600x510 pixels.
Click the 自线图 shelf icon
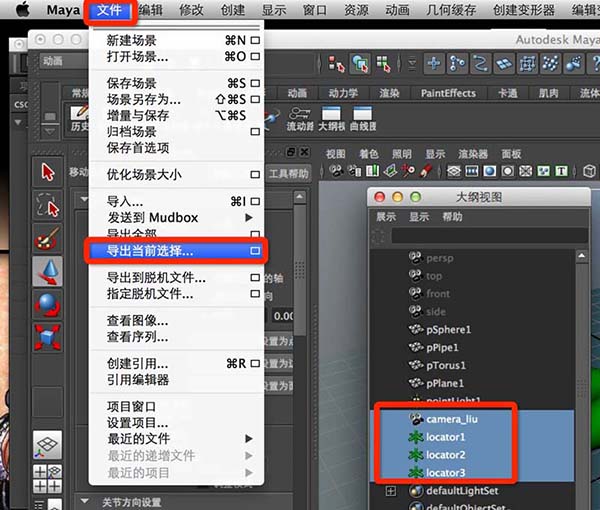click(x=363, y=118)
